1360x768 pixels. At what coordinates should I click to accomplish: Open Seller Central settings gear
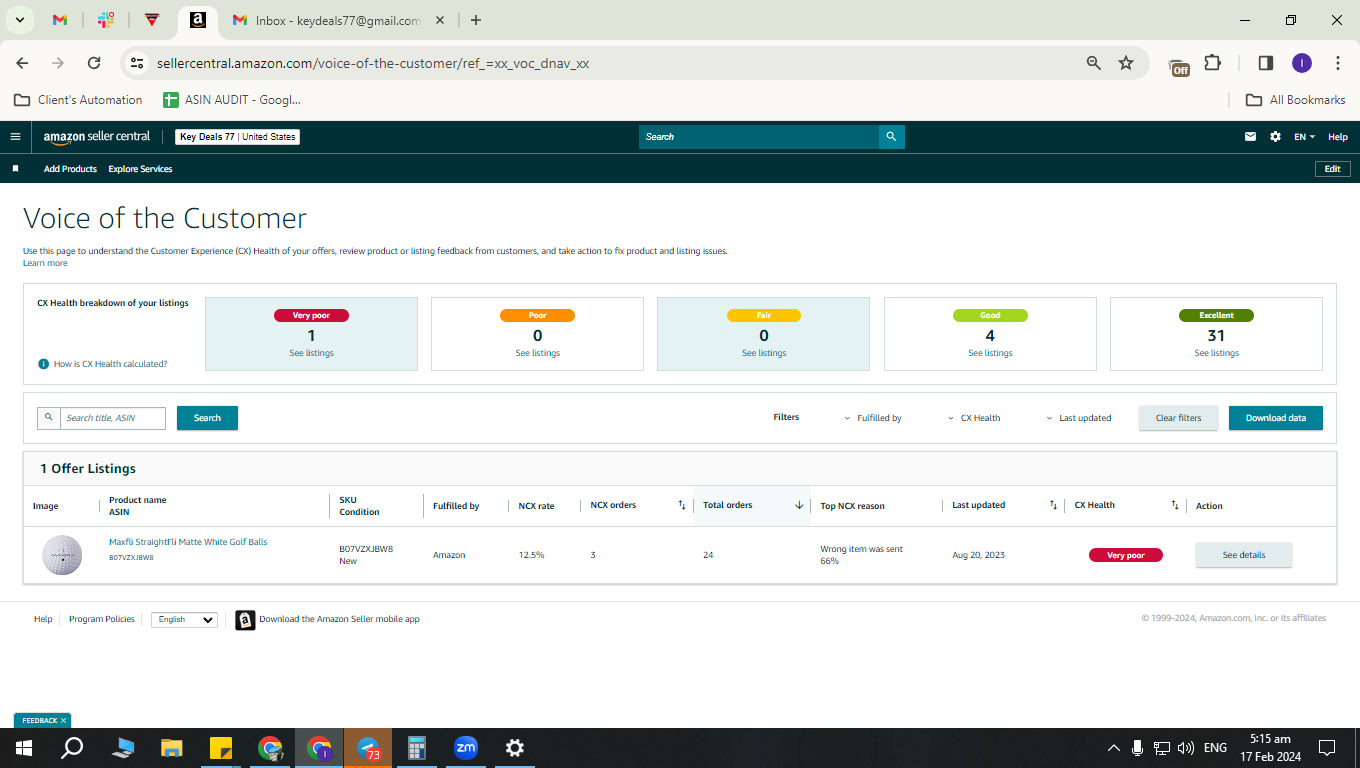point(1275,137)
